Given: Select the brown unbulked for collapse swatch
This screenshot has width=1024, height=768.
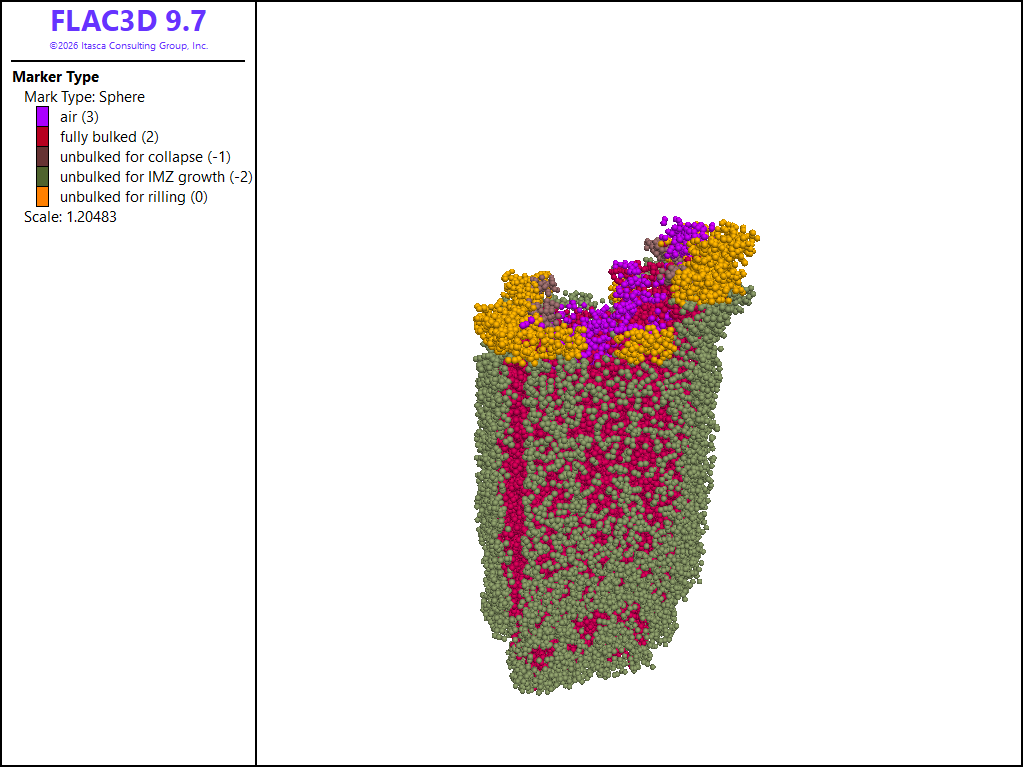Looking at the screenshot, I should (x=42, y=157).
